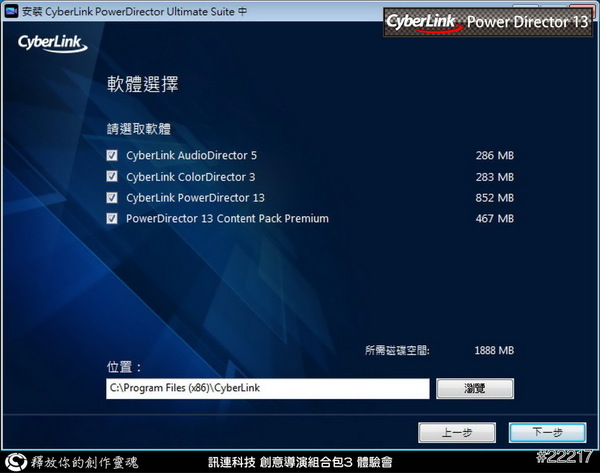600x473 pixels.
Task: Click the Content Pack Premium label text
Action: pos(227,219)
